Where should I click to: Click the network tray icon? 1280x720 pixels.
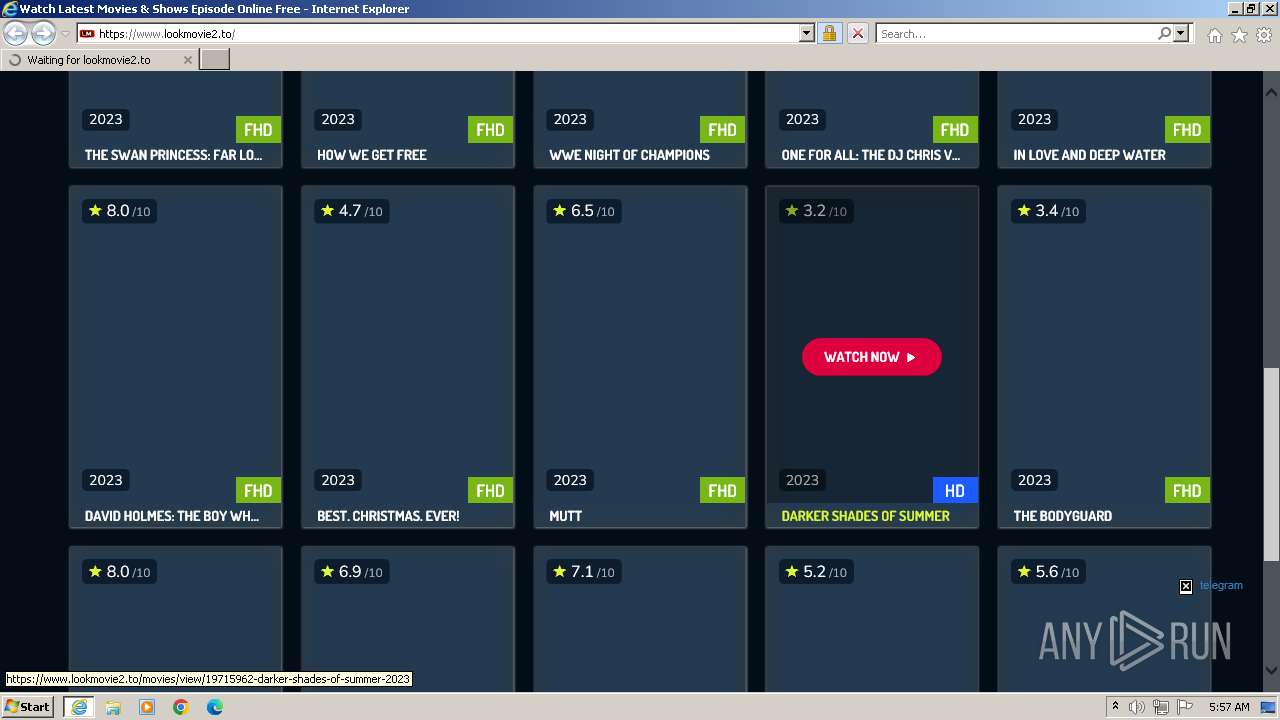[x=1160, y=707]
